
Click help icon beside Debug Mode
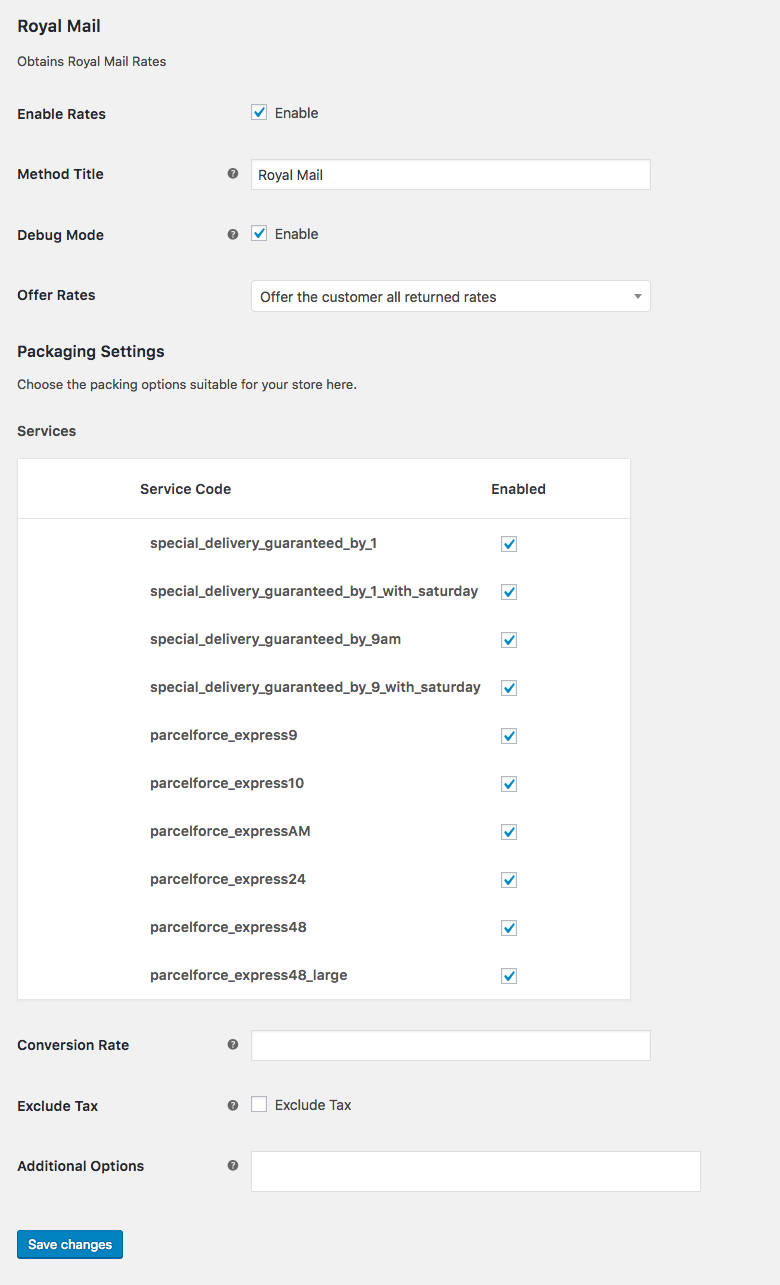pyautogui.click(x=233, y=234)
